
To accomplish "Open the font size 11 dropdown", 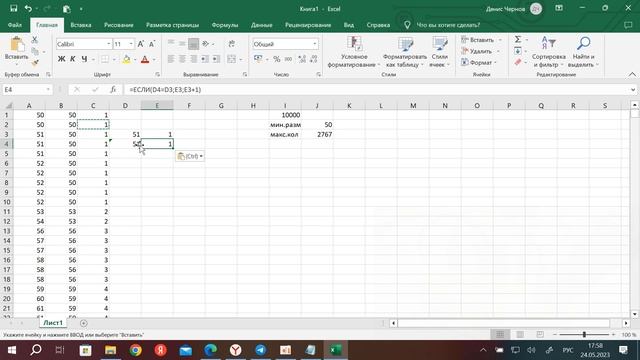I will (x=131, y=44).
